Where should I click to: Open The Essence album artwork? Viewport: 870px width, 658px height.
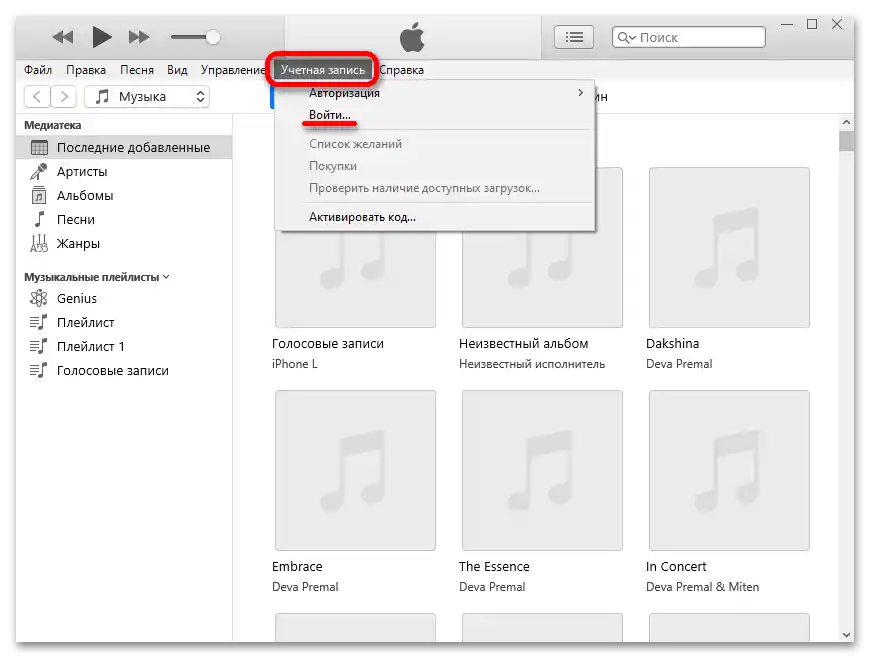(x=542, y=470)
